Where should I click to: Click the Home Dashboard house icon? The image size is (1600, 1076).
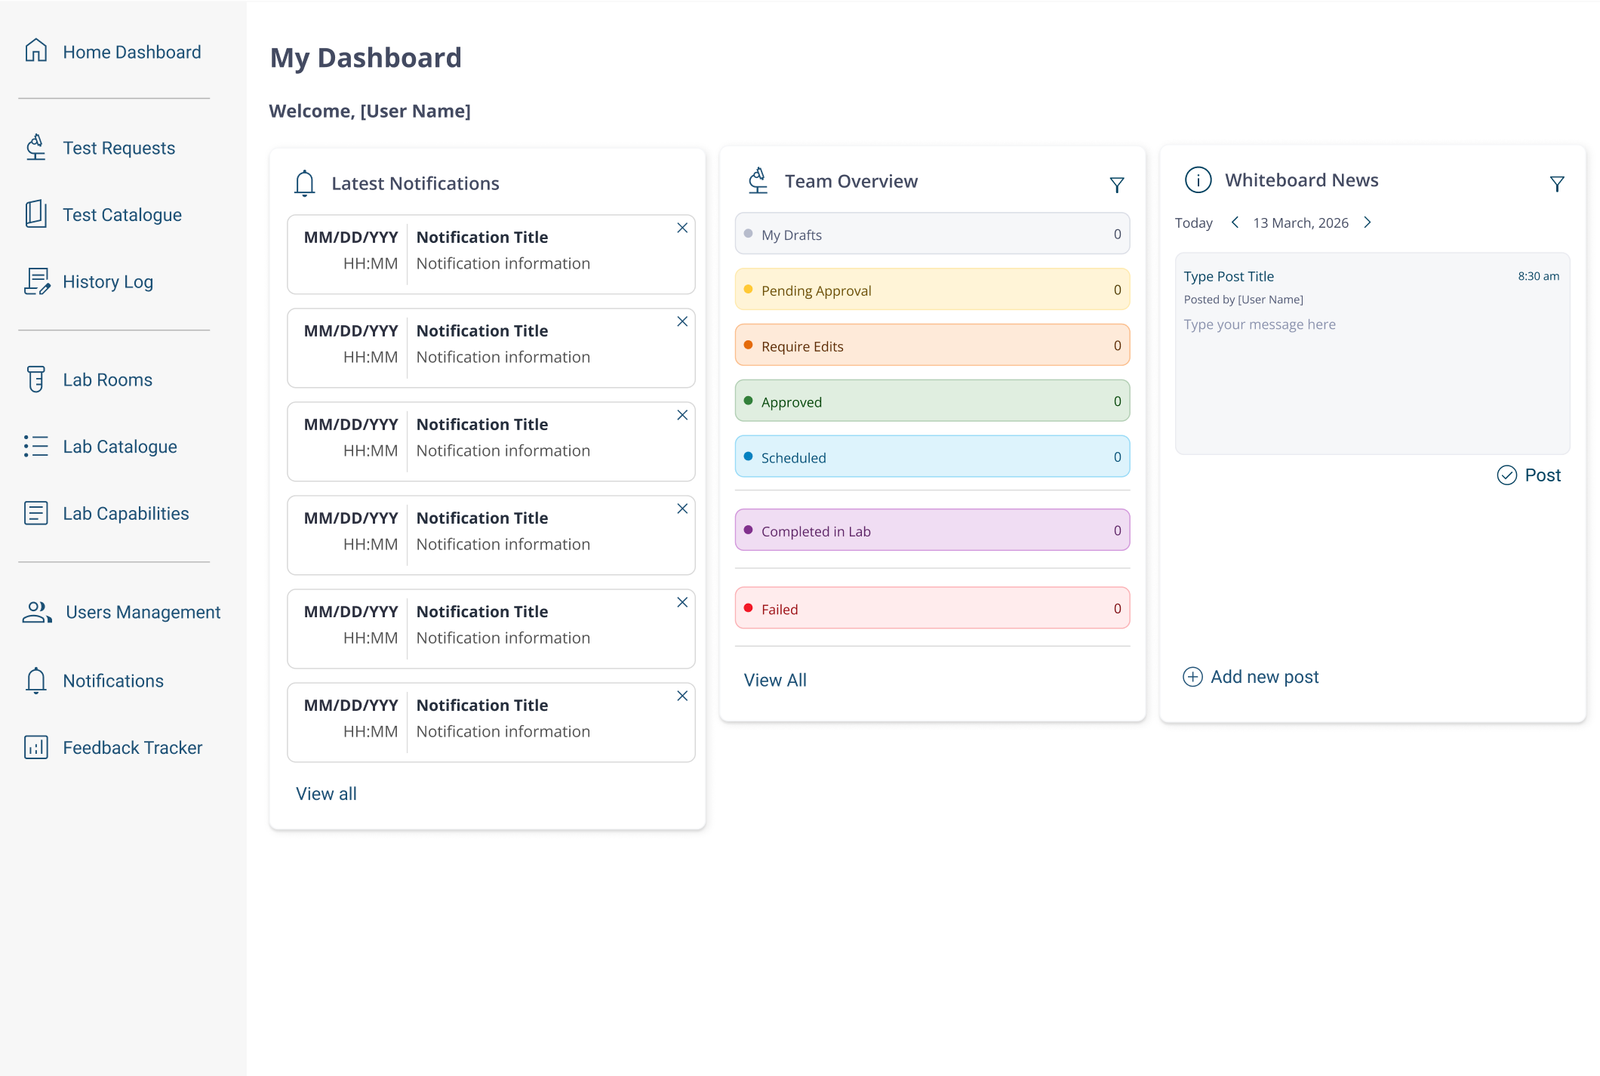[x=36, y=50]
